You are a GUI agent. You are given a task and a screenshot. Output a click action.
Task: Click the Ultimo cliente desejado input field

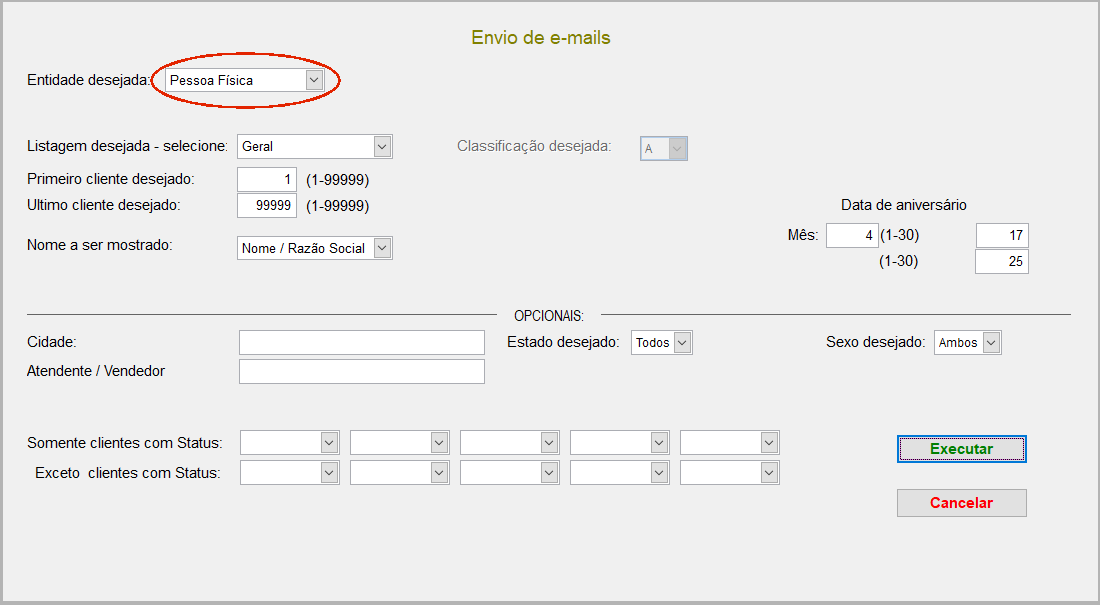264,205
